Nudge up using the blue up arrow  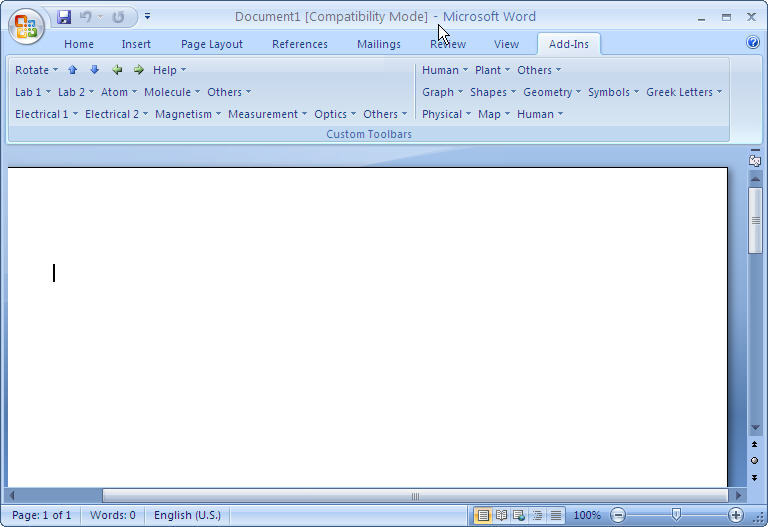click(72, 70)
